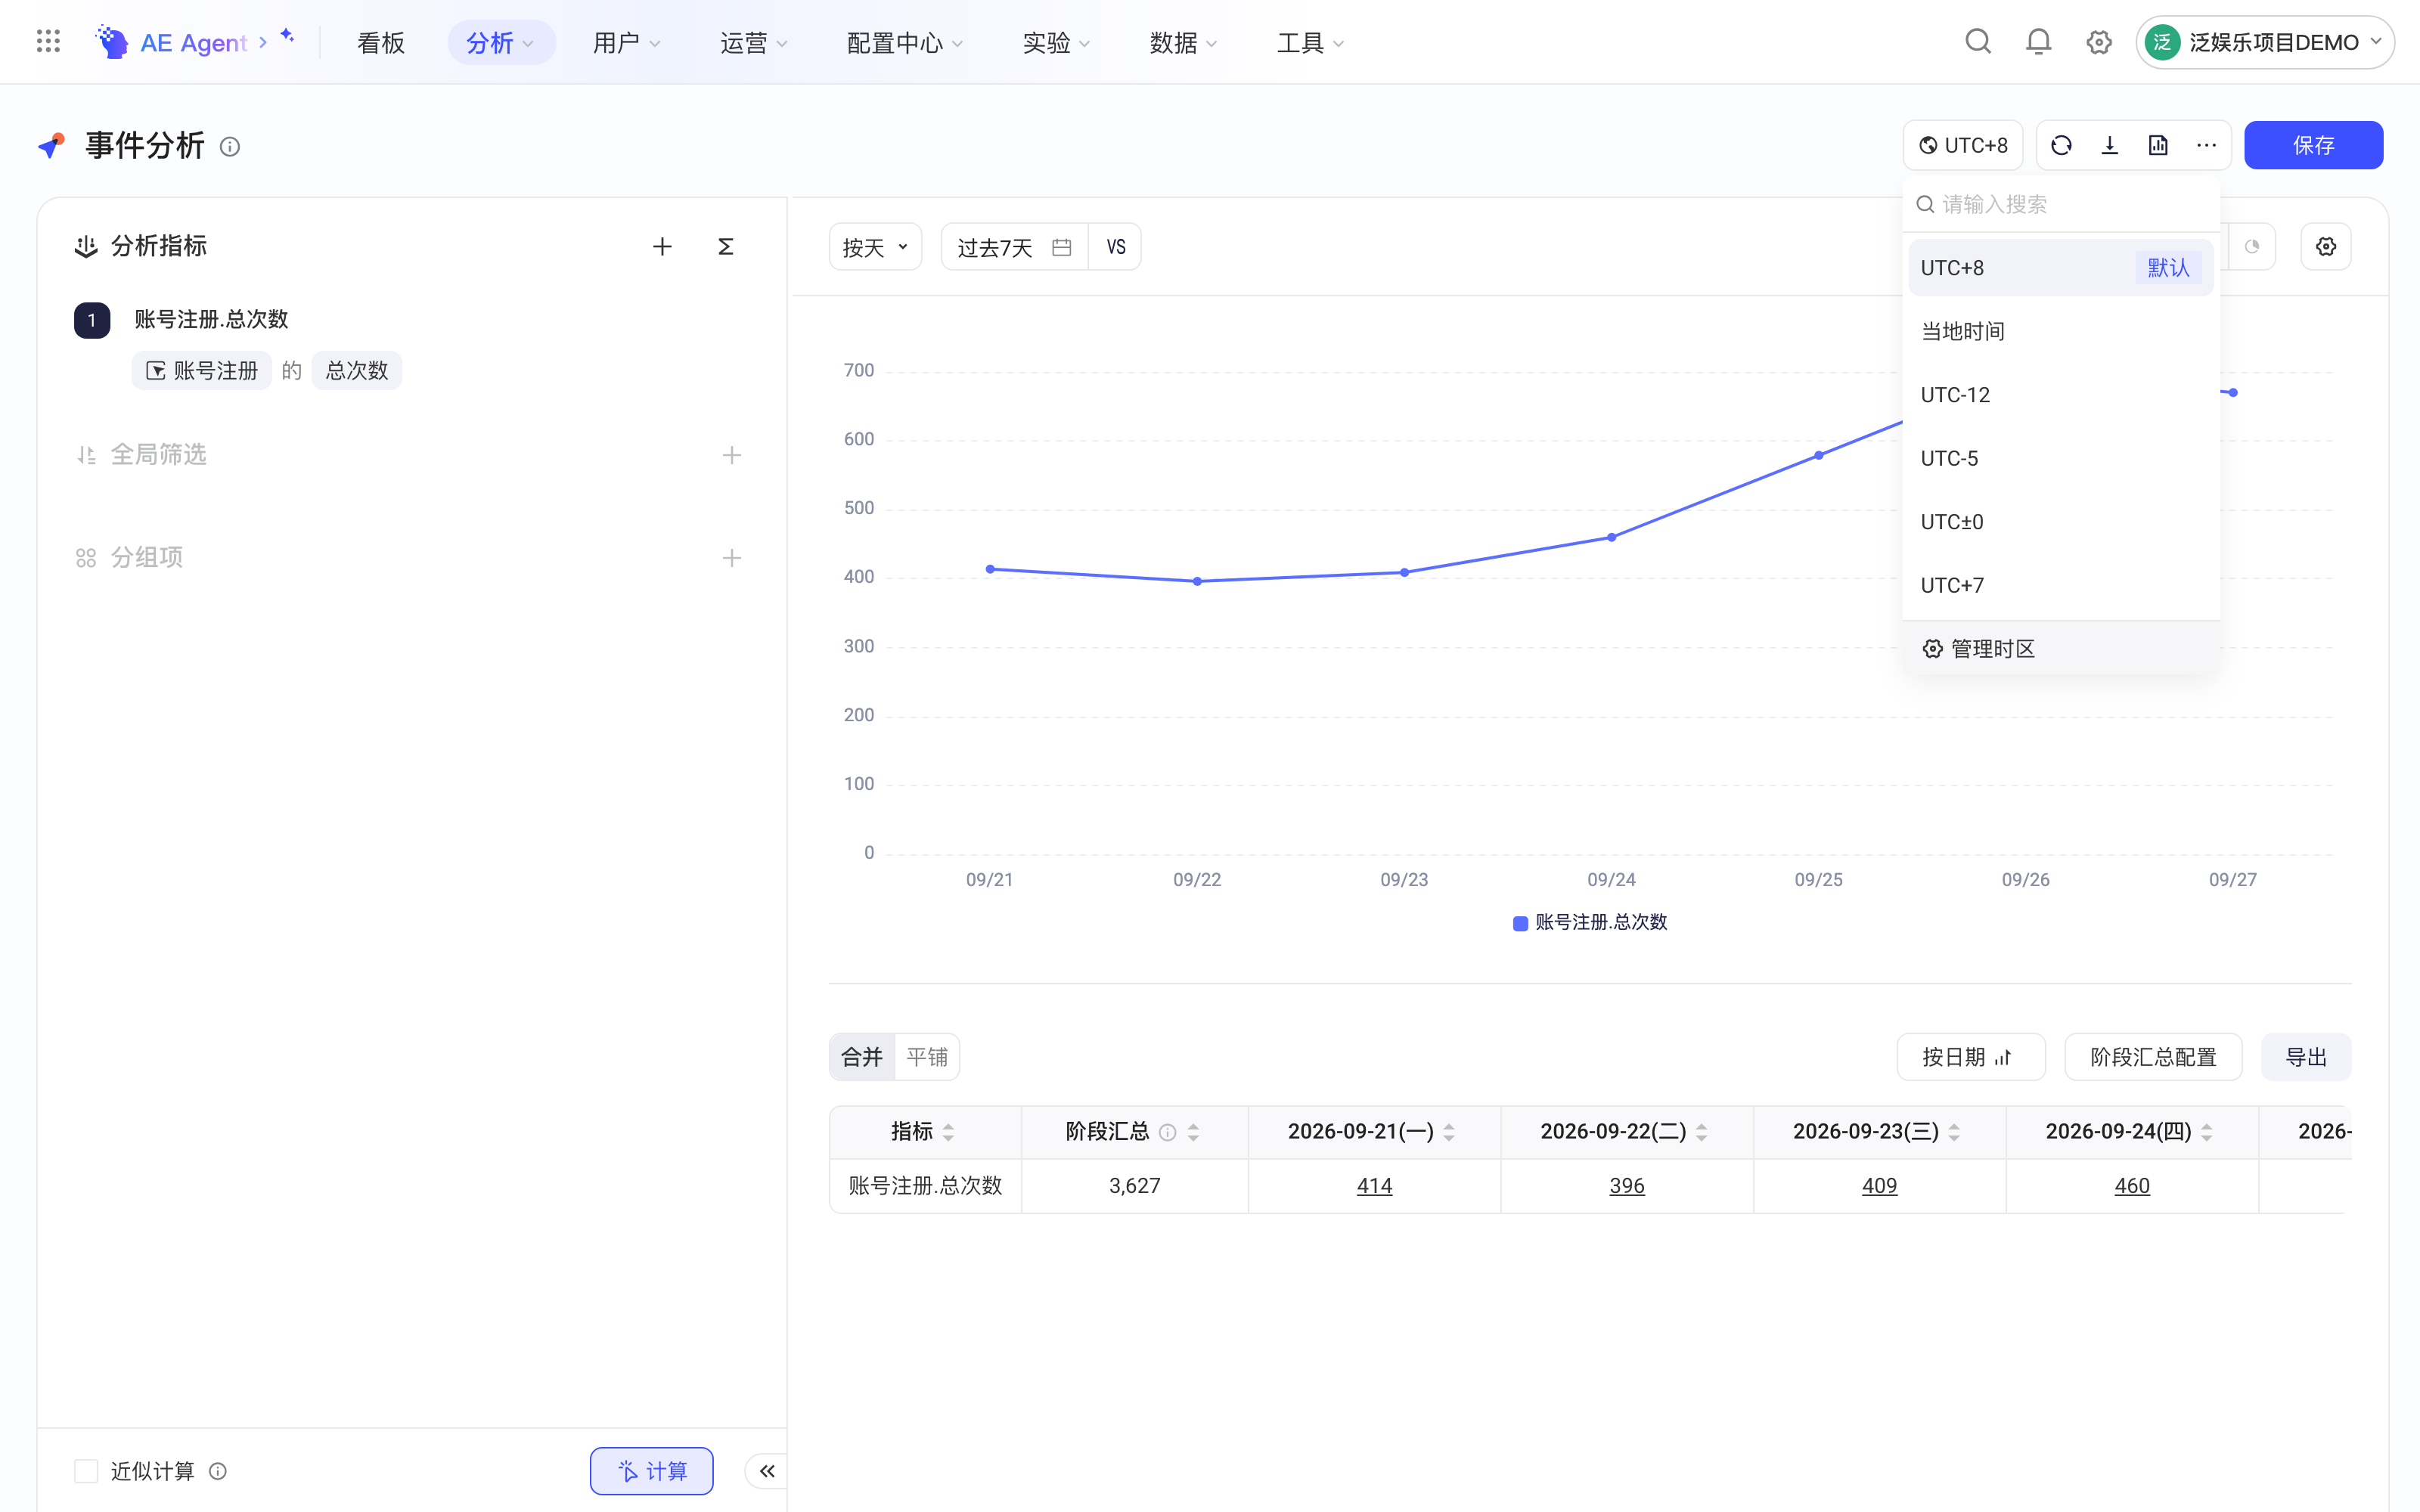Open the 看板 tab
Screen dimensions: 2420x1512
pyautogui.click(x=381, y=43)
